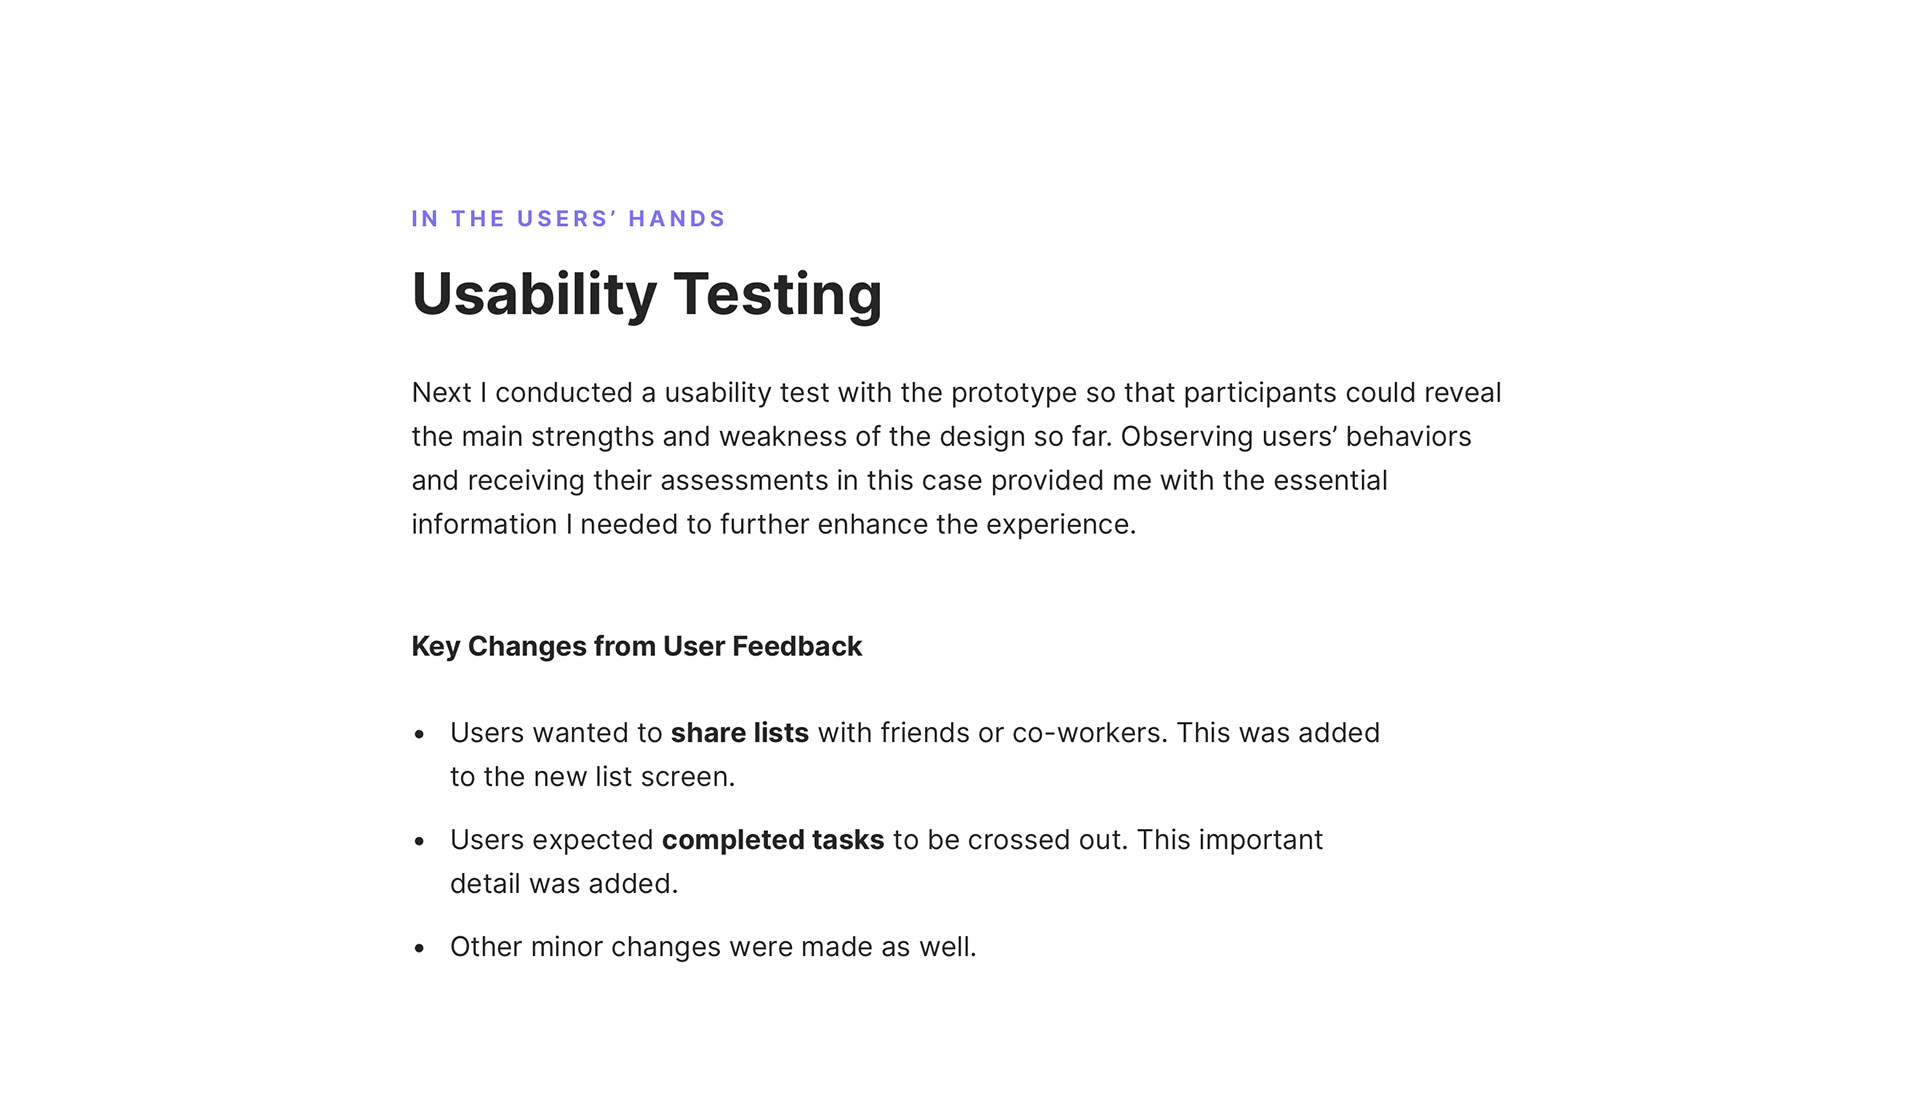1920x1096 pixels.
Task: Click the bullet dot before "Other minor changes"
Action: tap(419, 949)
